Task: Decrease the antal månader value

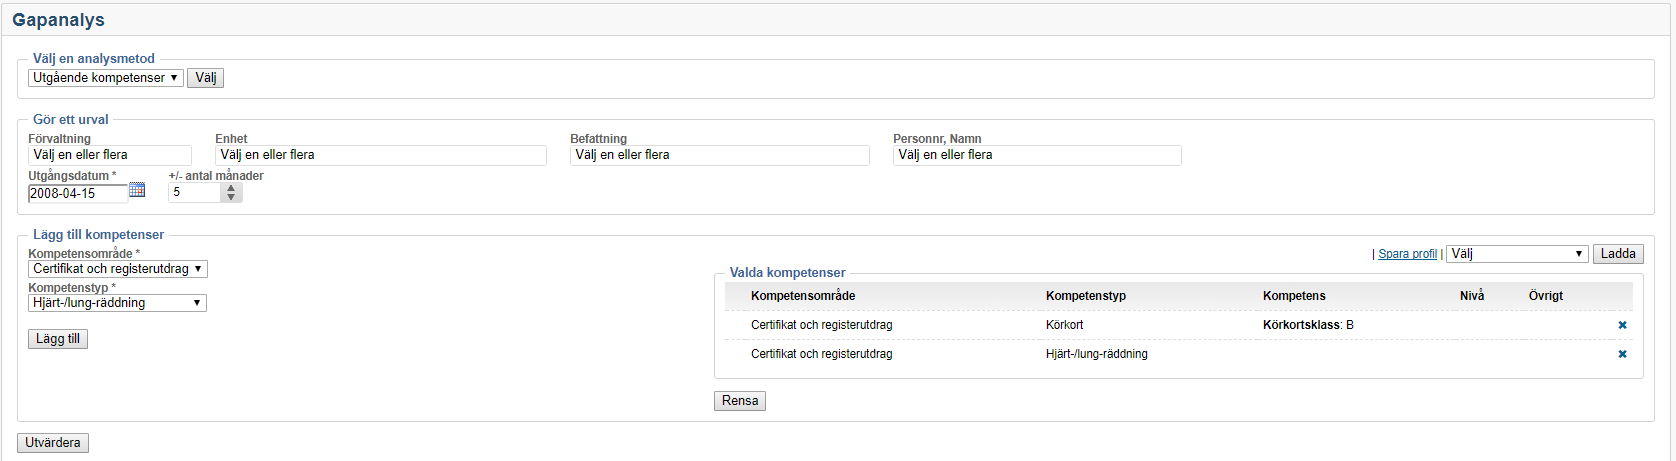Action: [231, 197]
